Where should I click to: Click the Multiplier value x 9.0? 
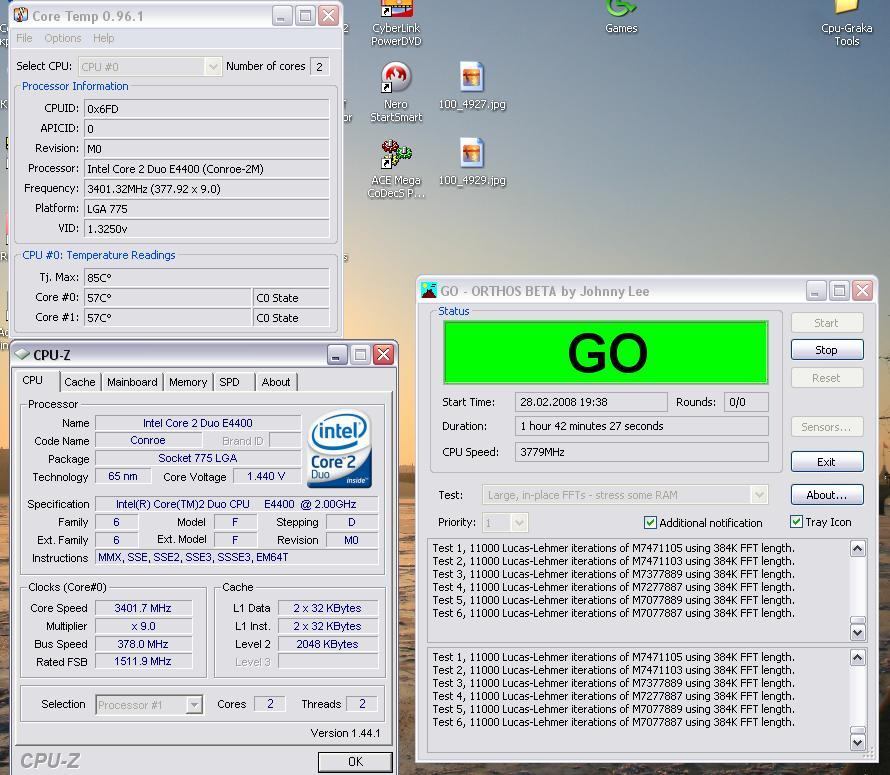click(143, 626)
